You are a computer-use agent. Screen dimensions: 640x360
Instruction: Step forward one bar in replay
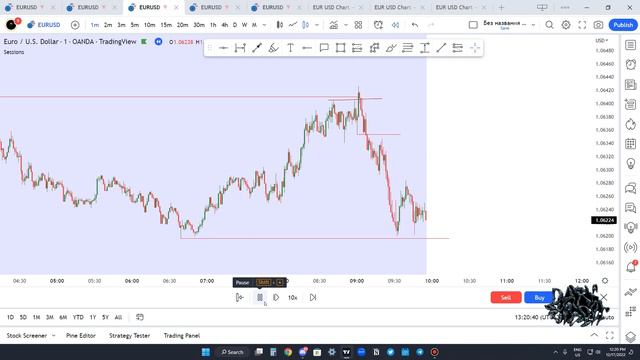(276, 298)
